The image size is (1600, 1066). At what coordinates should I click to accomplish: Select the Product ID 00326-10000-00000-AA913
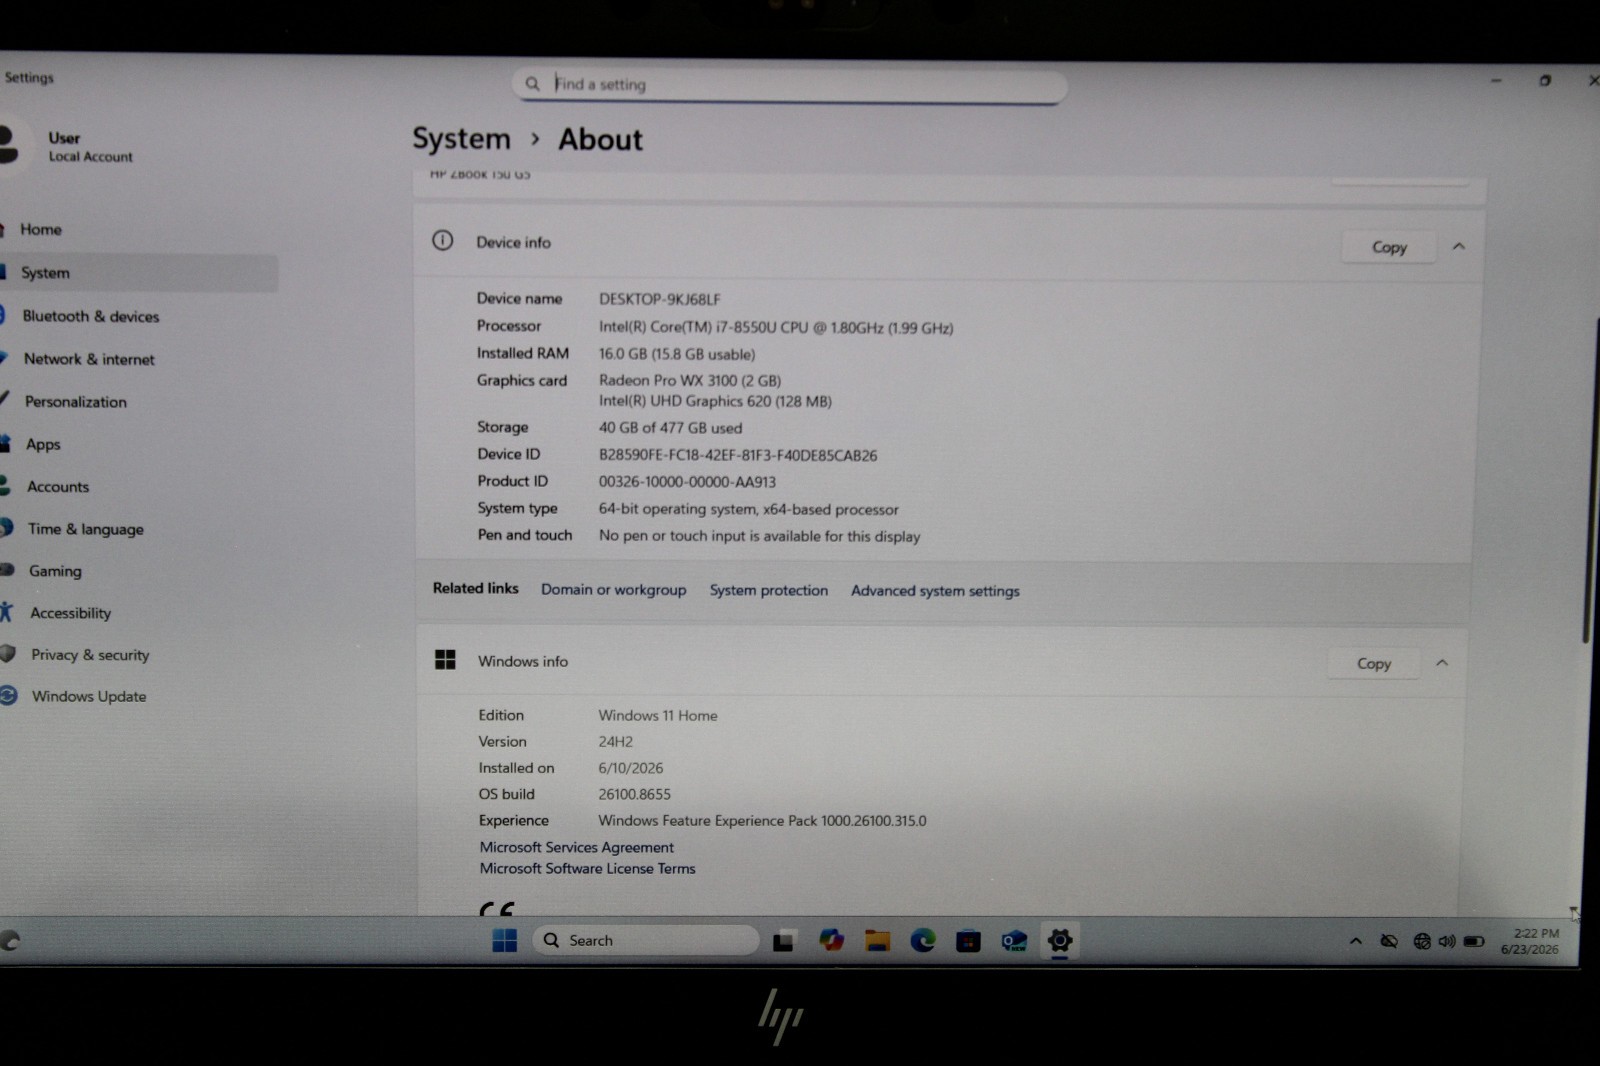pos(687,482)
